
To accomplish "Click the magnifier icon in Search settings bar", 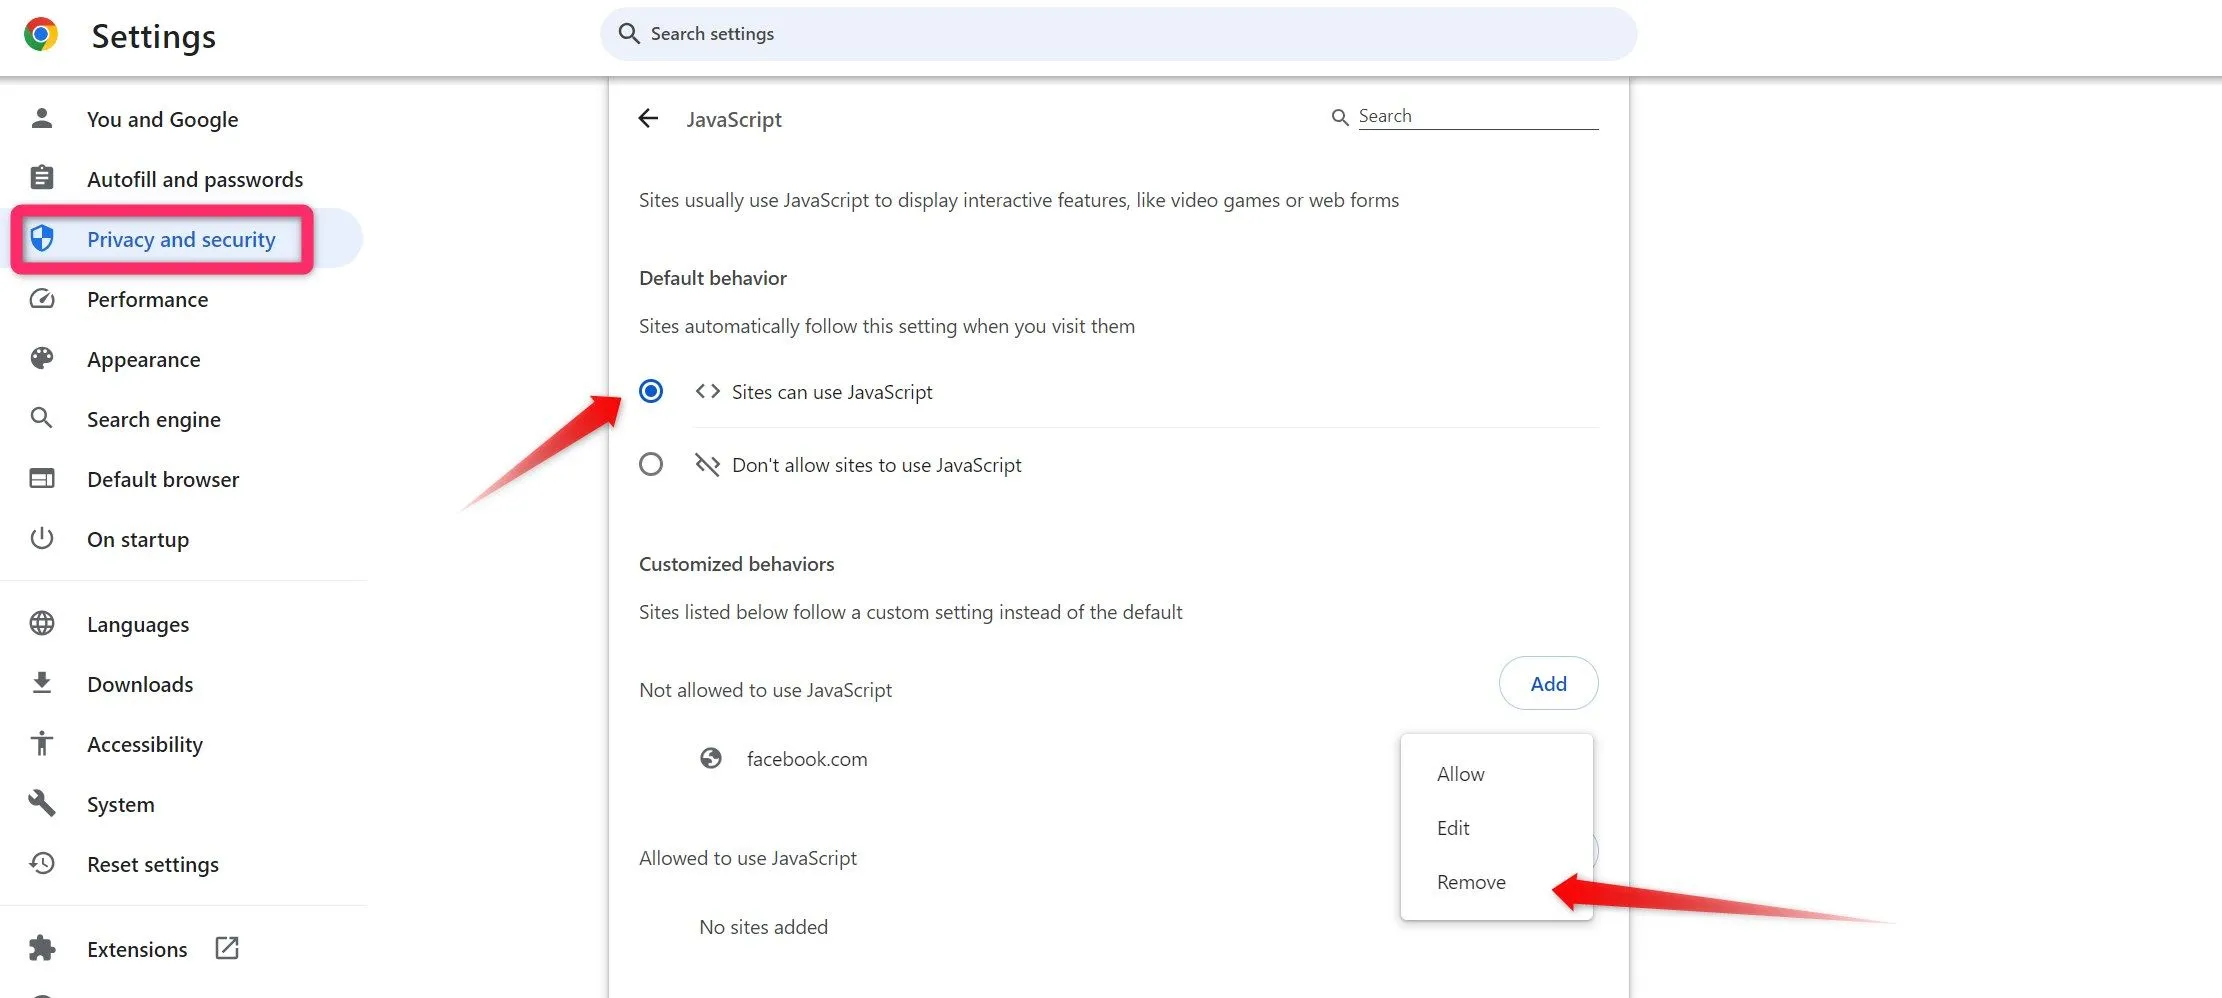I will pos(629,34).
